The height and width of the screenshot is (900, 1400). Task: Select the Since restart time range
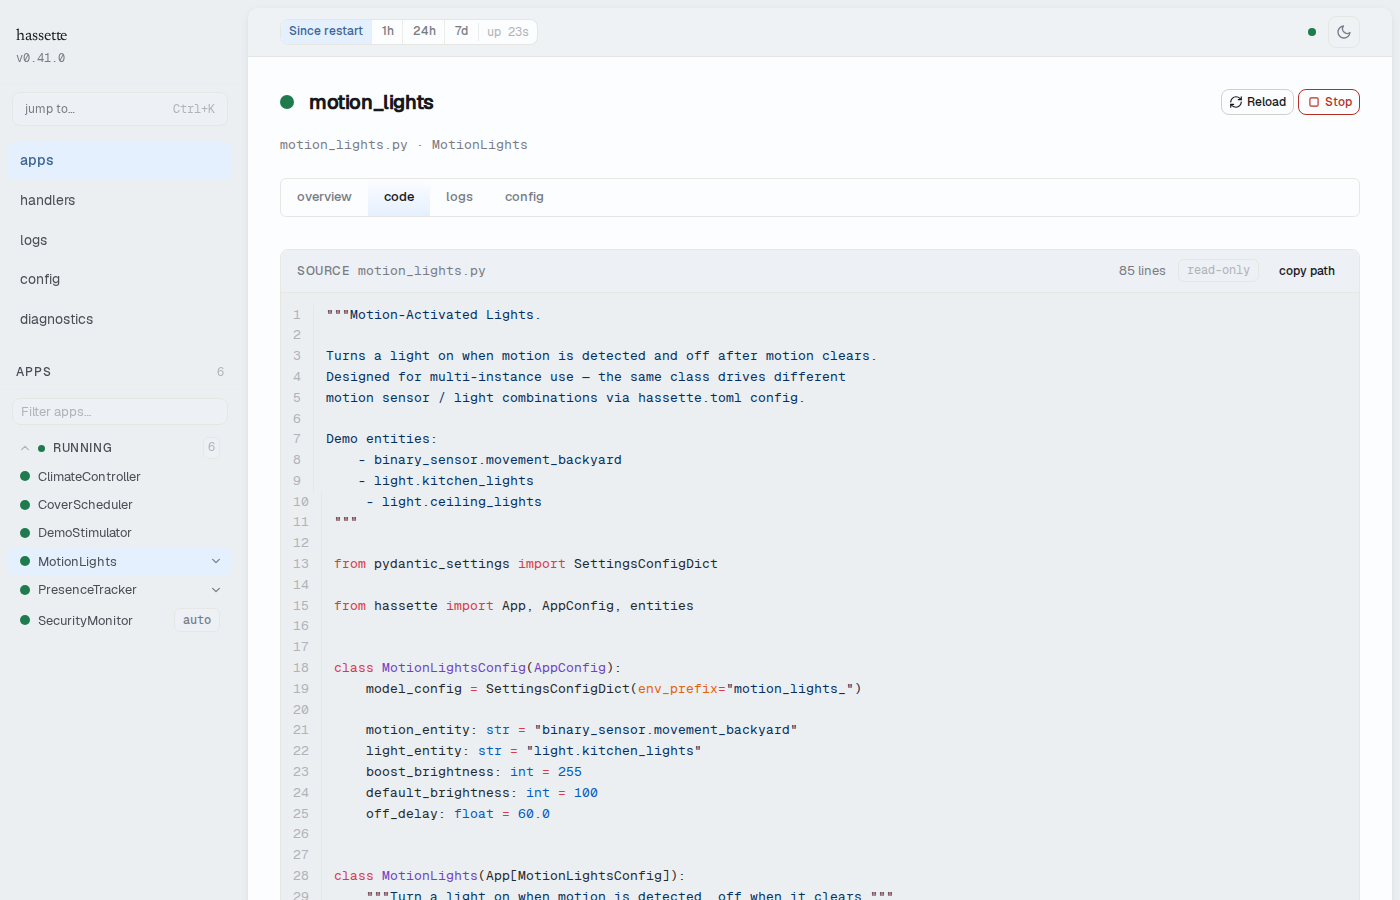(326, 32)
